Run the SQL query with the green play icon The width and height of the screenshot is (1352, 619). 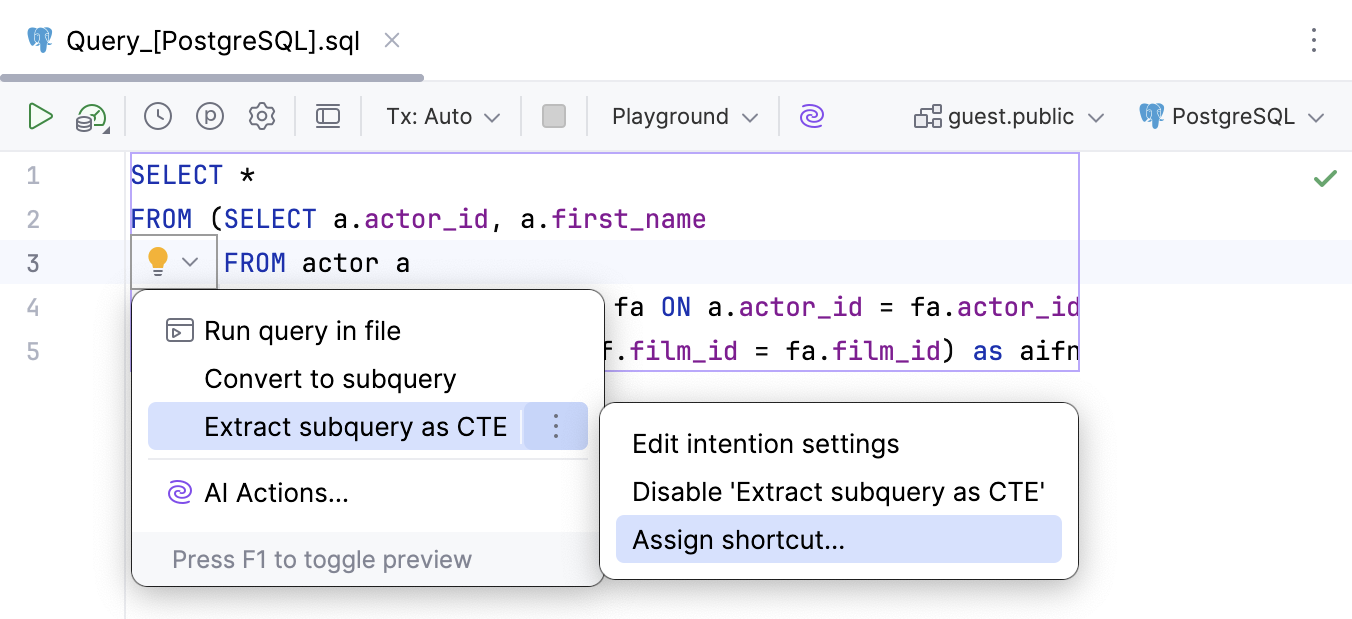tap(41, 116)
